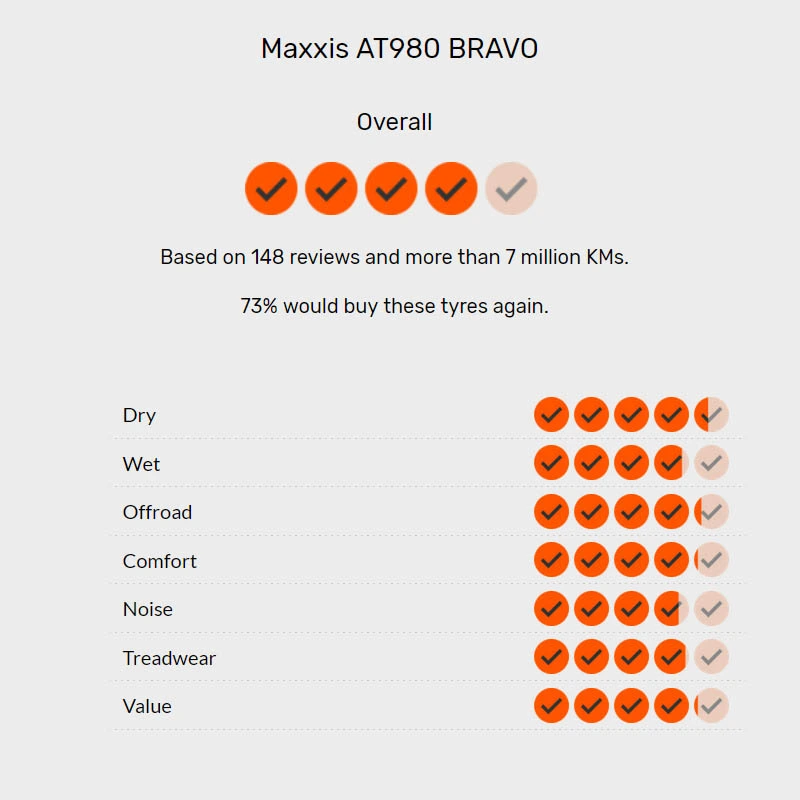Click the first checkmark circle in Wet row
The image size is (800, 800).
pos(552,463)
